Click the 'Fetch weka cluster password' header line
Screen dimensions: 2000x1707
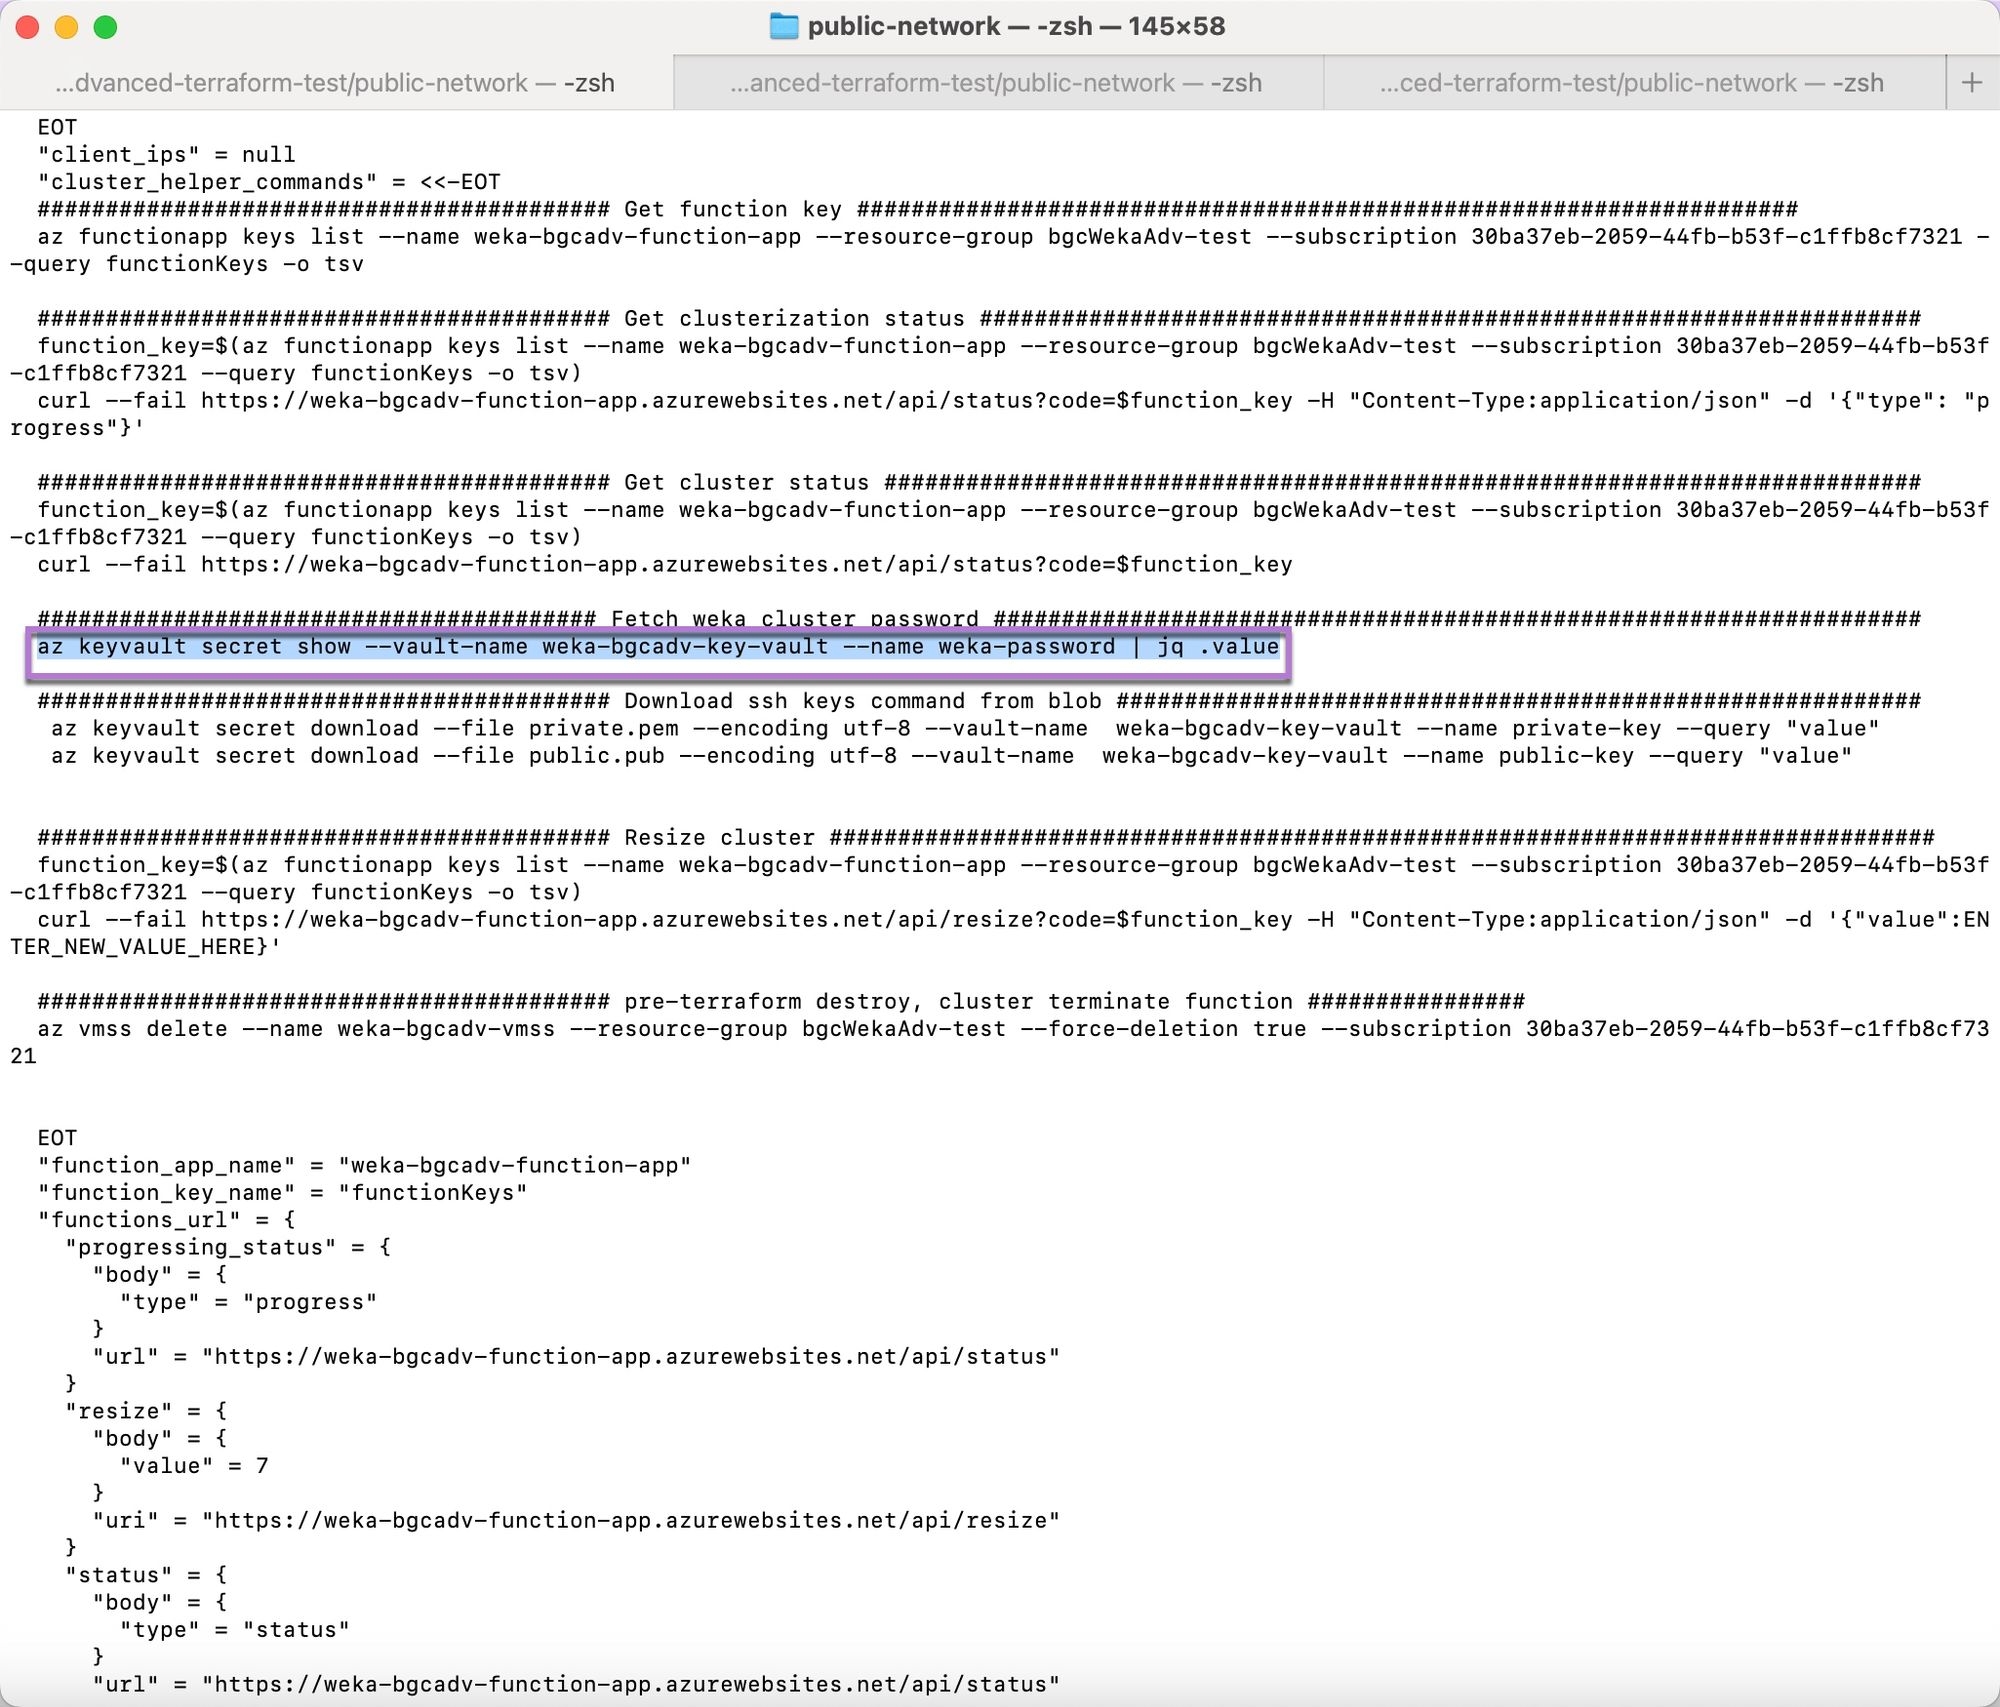pyautogui.click(x=794, y=619)
